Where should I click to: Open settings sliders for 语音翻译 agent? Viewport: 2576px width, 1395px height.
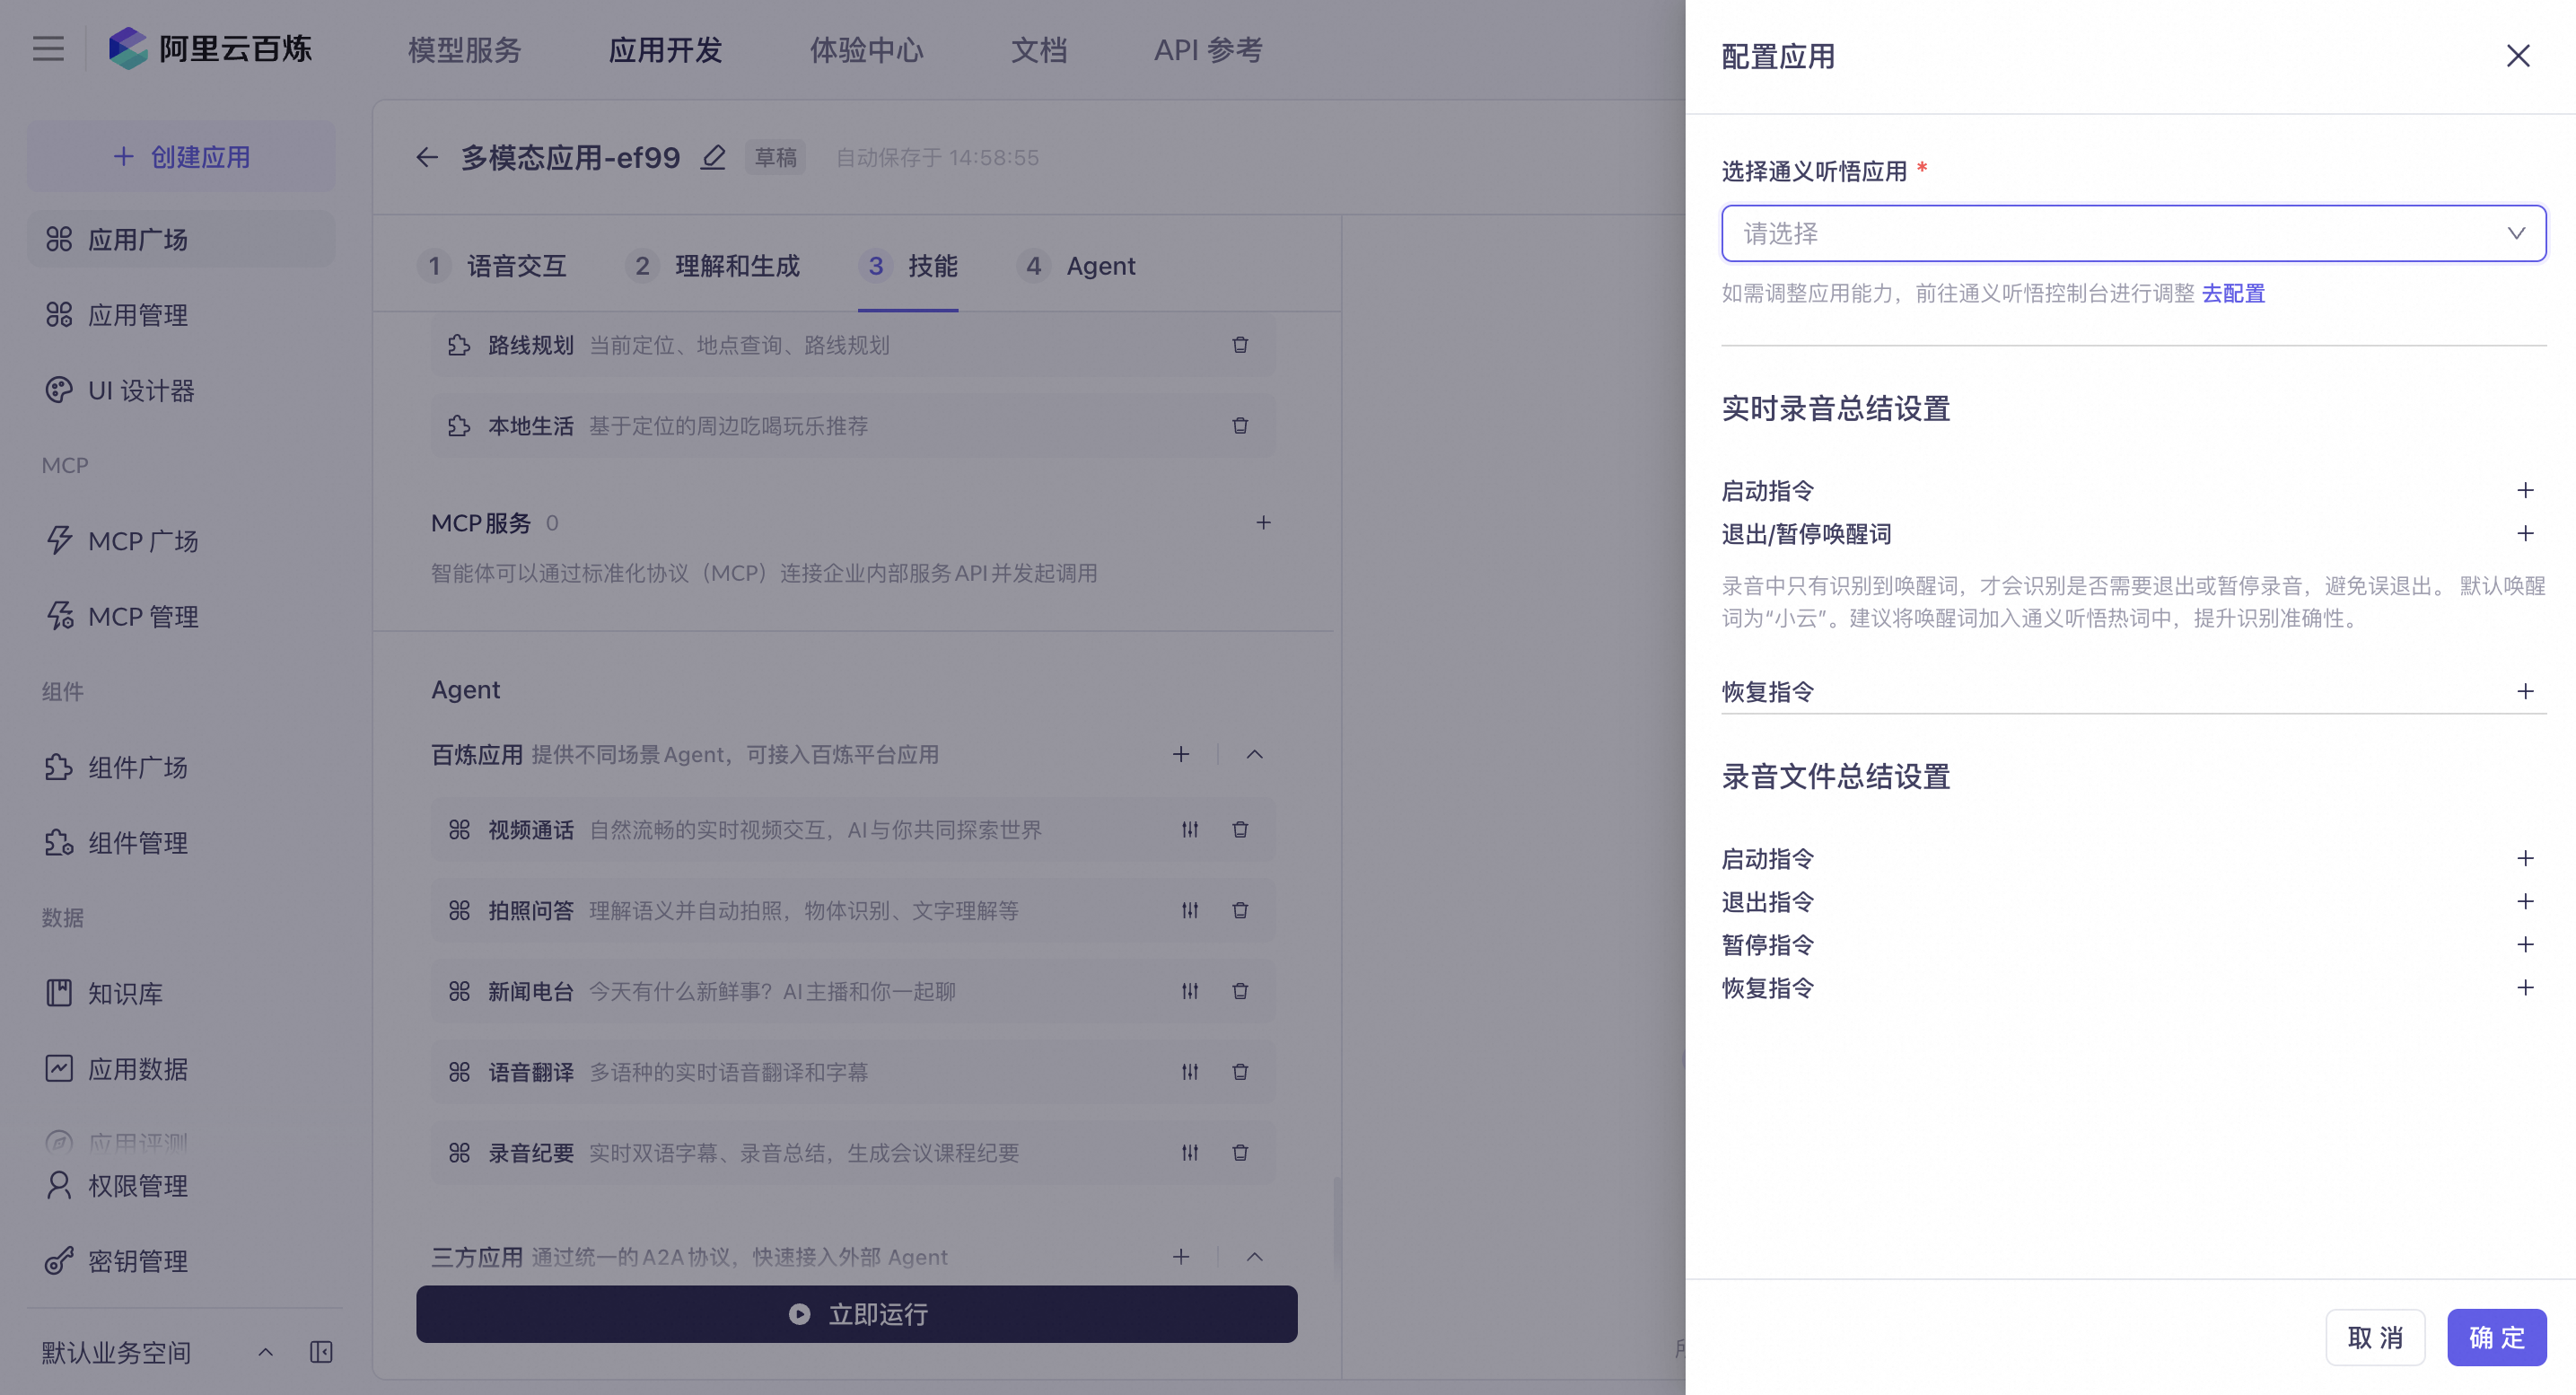(x=1189, y=1072)
